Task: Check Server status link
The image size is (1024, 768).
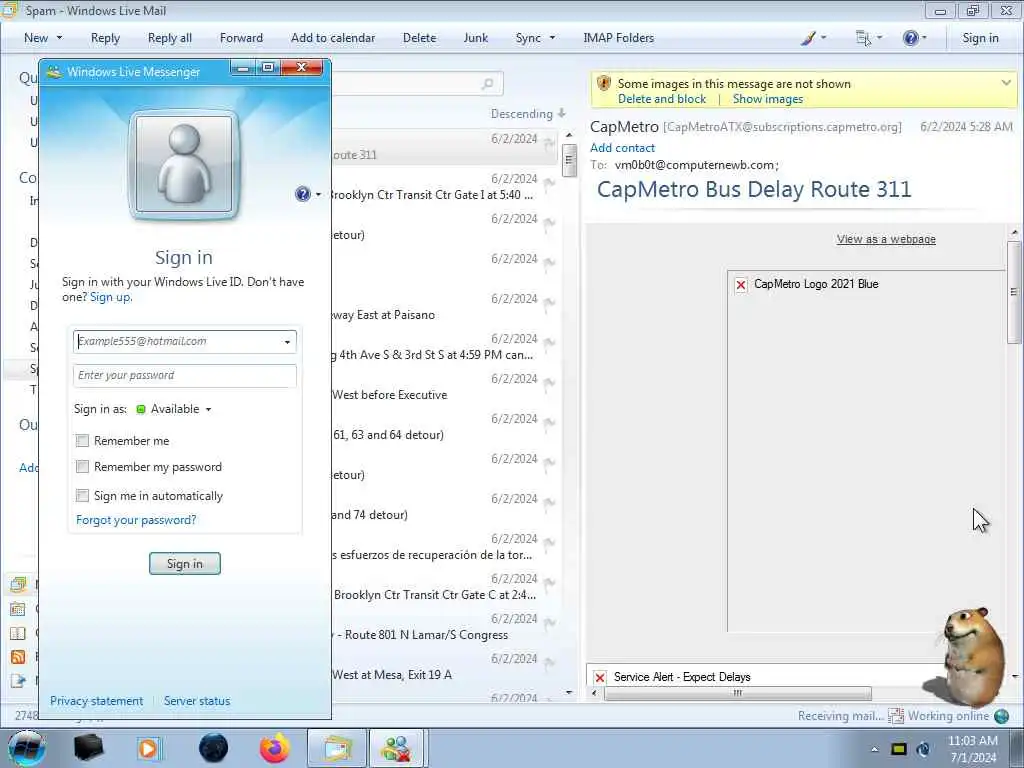Action: (197, 701)
